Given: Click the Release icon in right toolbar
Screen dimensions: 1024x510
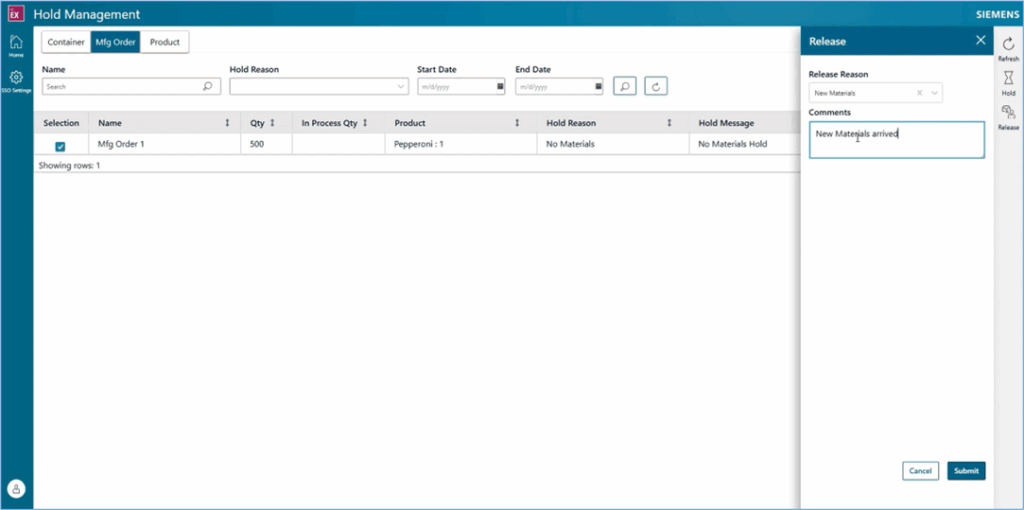Looking at the screenshot, I should pyautogui.click(x=1008, y=114).
